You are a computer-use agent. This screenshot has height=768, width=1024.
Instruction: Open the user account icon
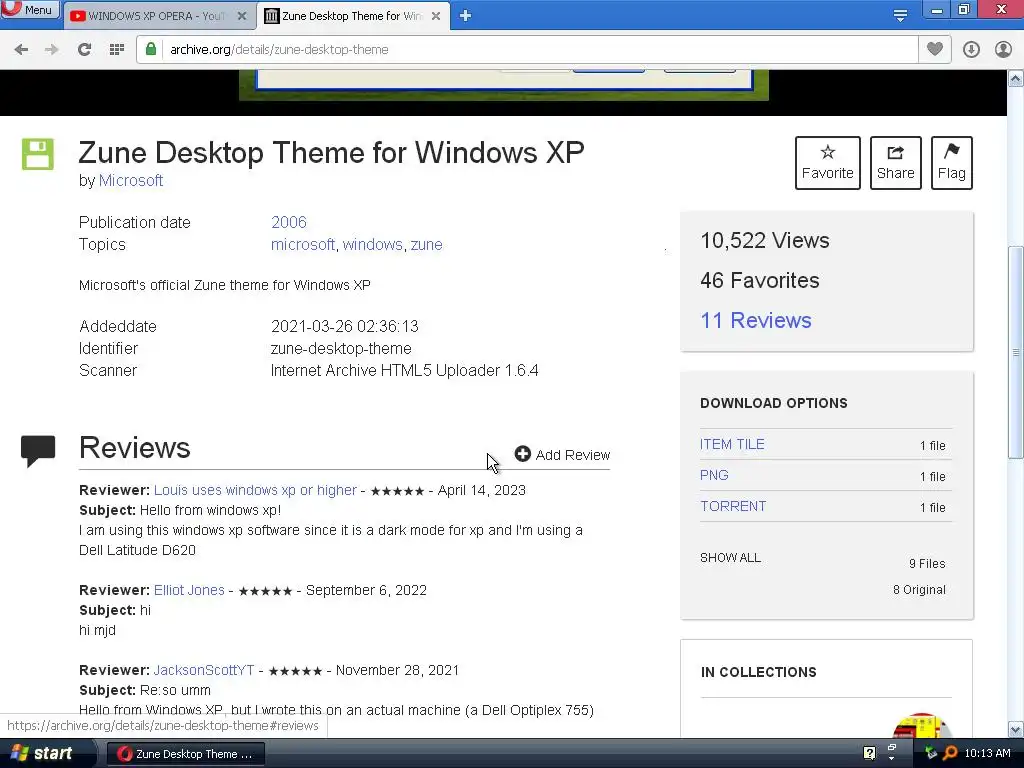click(1003, 50)
